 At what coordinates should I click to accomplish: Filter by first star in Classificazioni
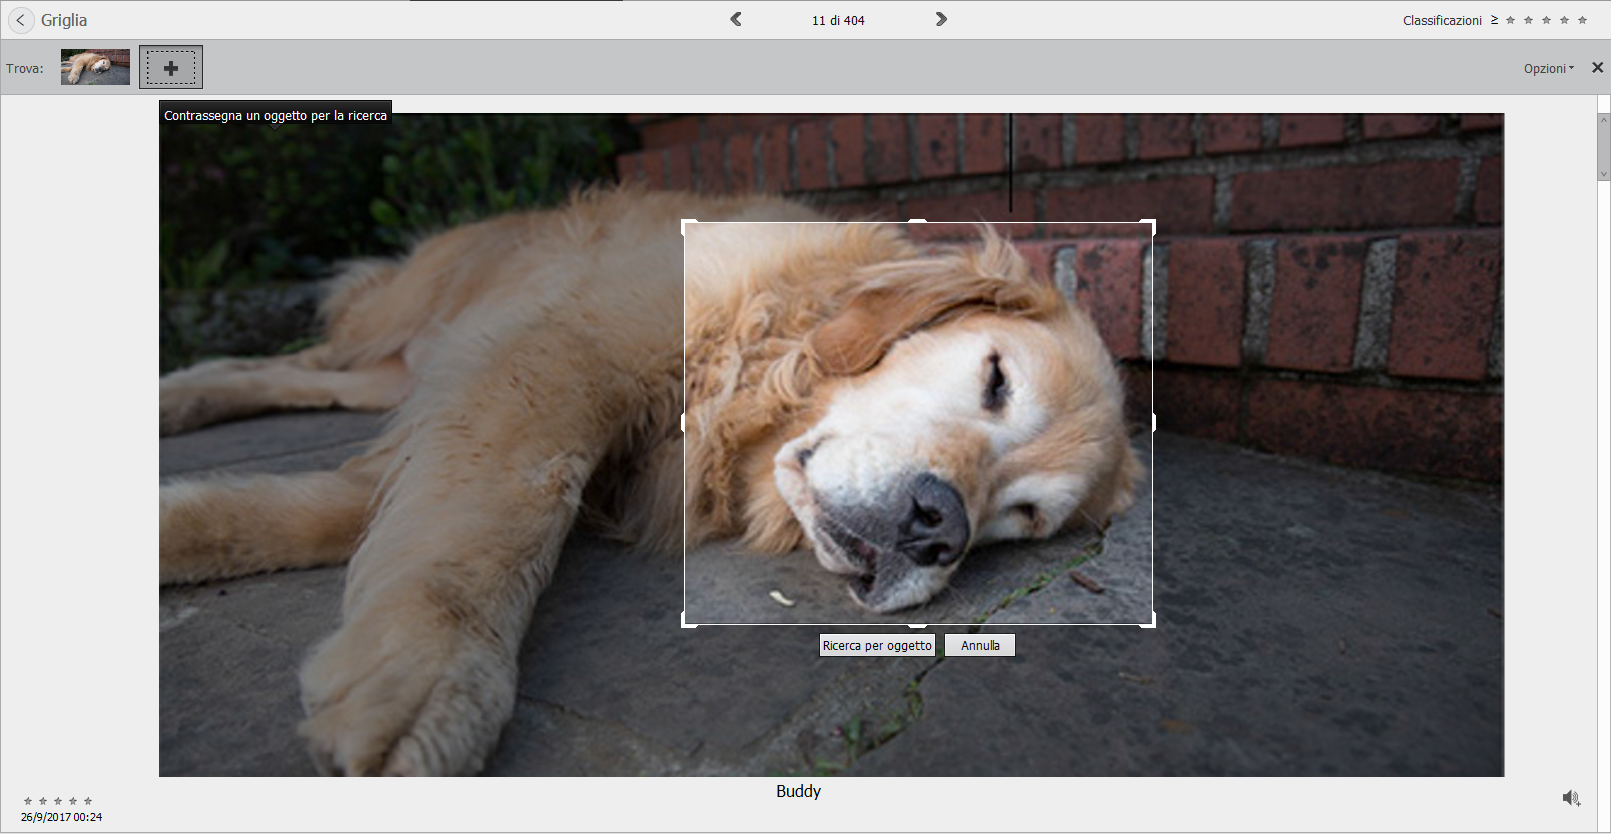pyautogui.click(x=1510, y=20)
